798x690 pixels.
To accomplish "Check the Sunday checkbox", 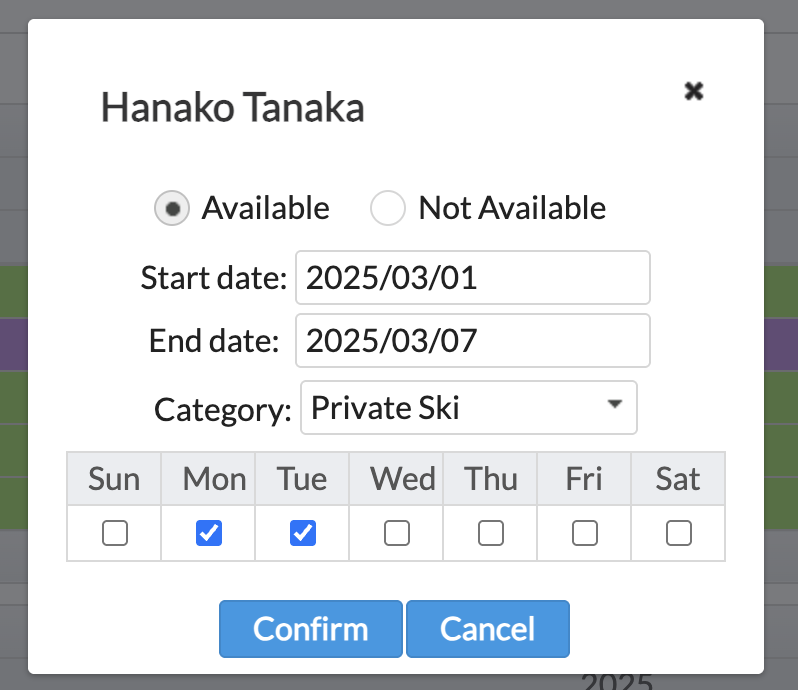I will 115,534.
